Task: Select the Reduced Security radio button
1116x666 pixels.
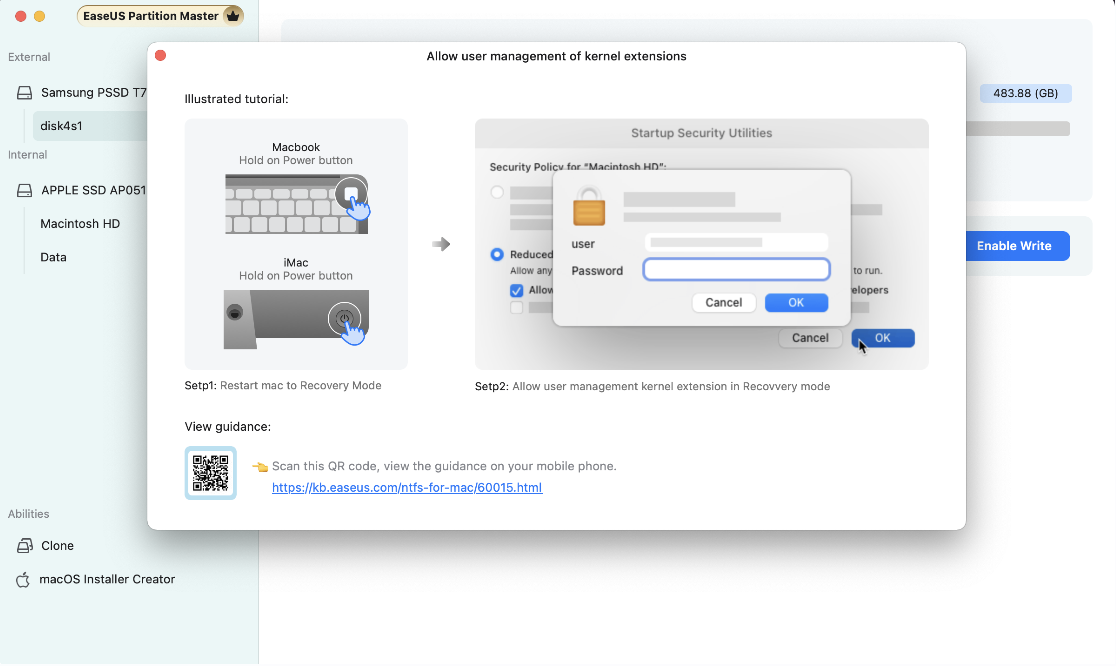Action: click(497, 254)
